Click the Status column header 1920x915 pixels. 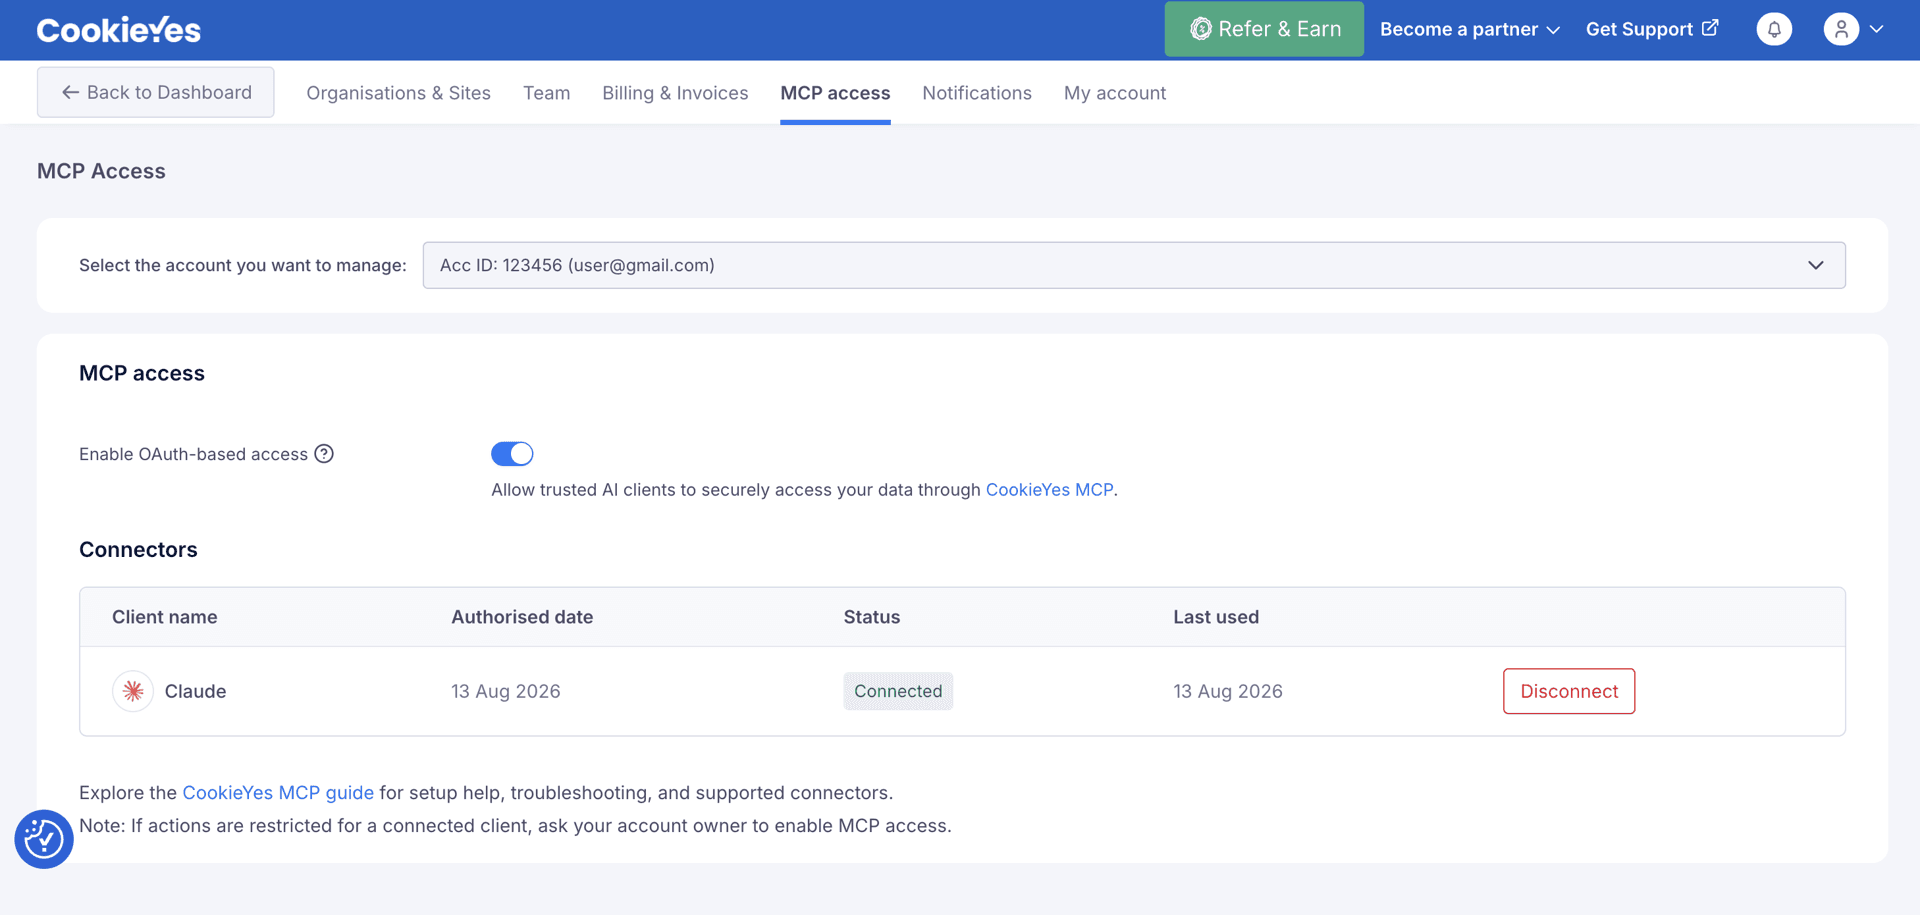pos(872,617)
